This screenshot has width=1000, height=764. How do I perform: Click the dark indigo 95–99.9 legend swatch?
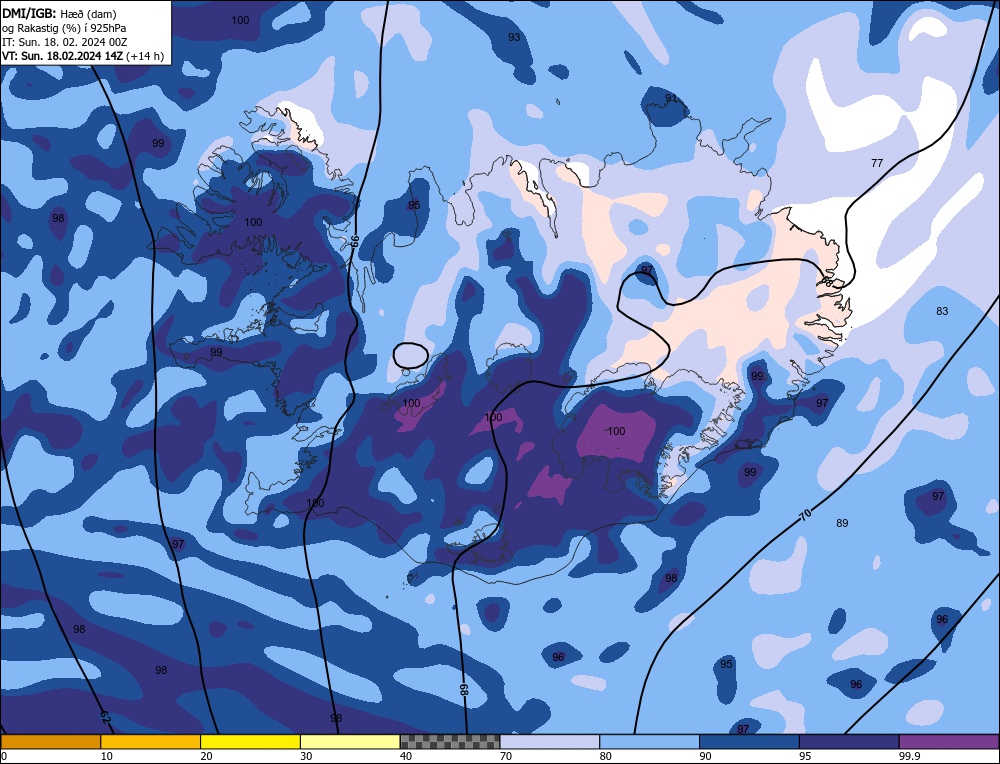coord(849,742)
